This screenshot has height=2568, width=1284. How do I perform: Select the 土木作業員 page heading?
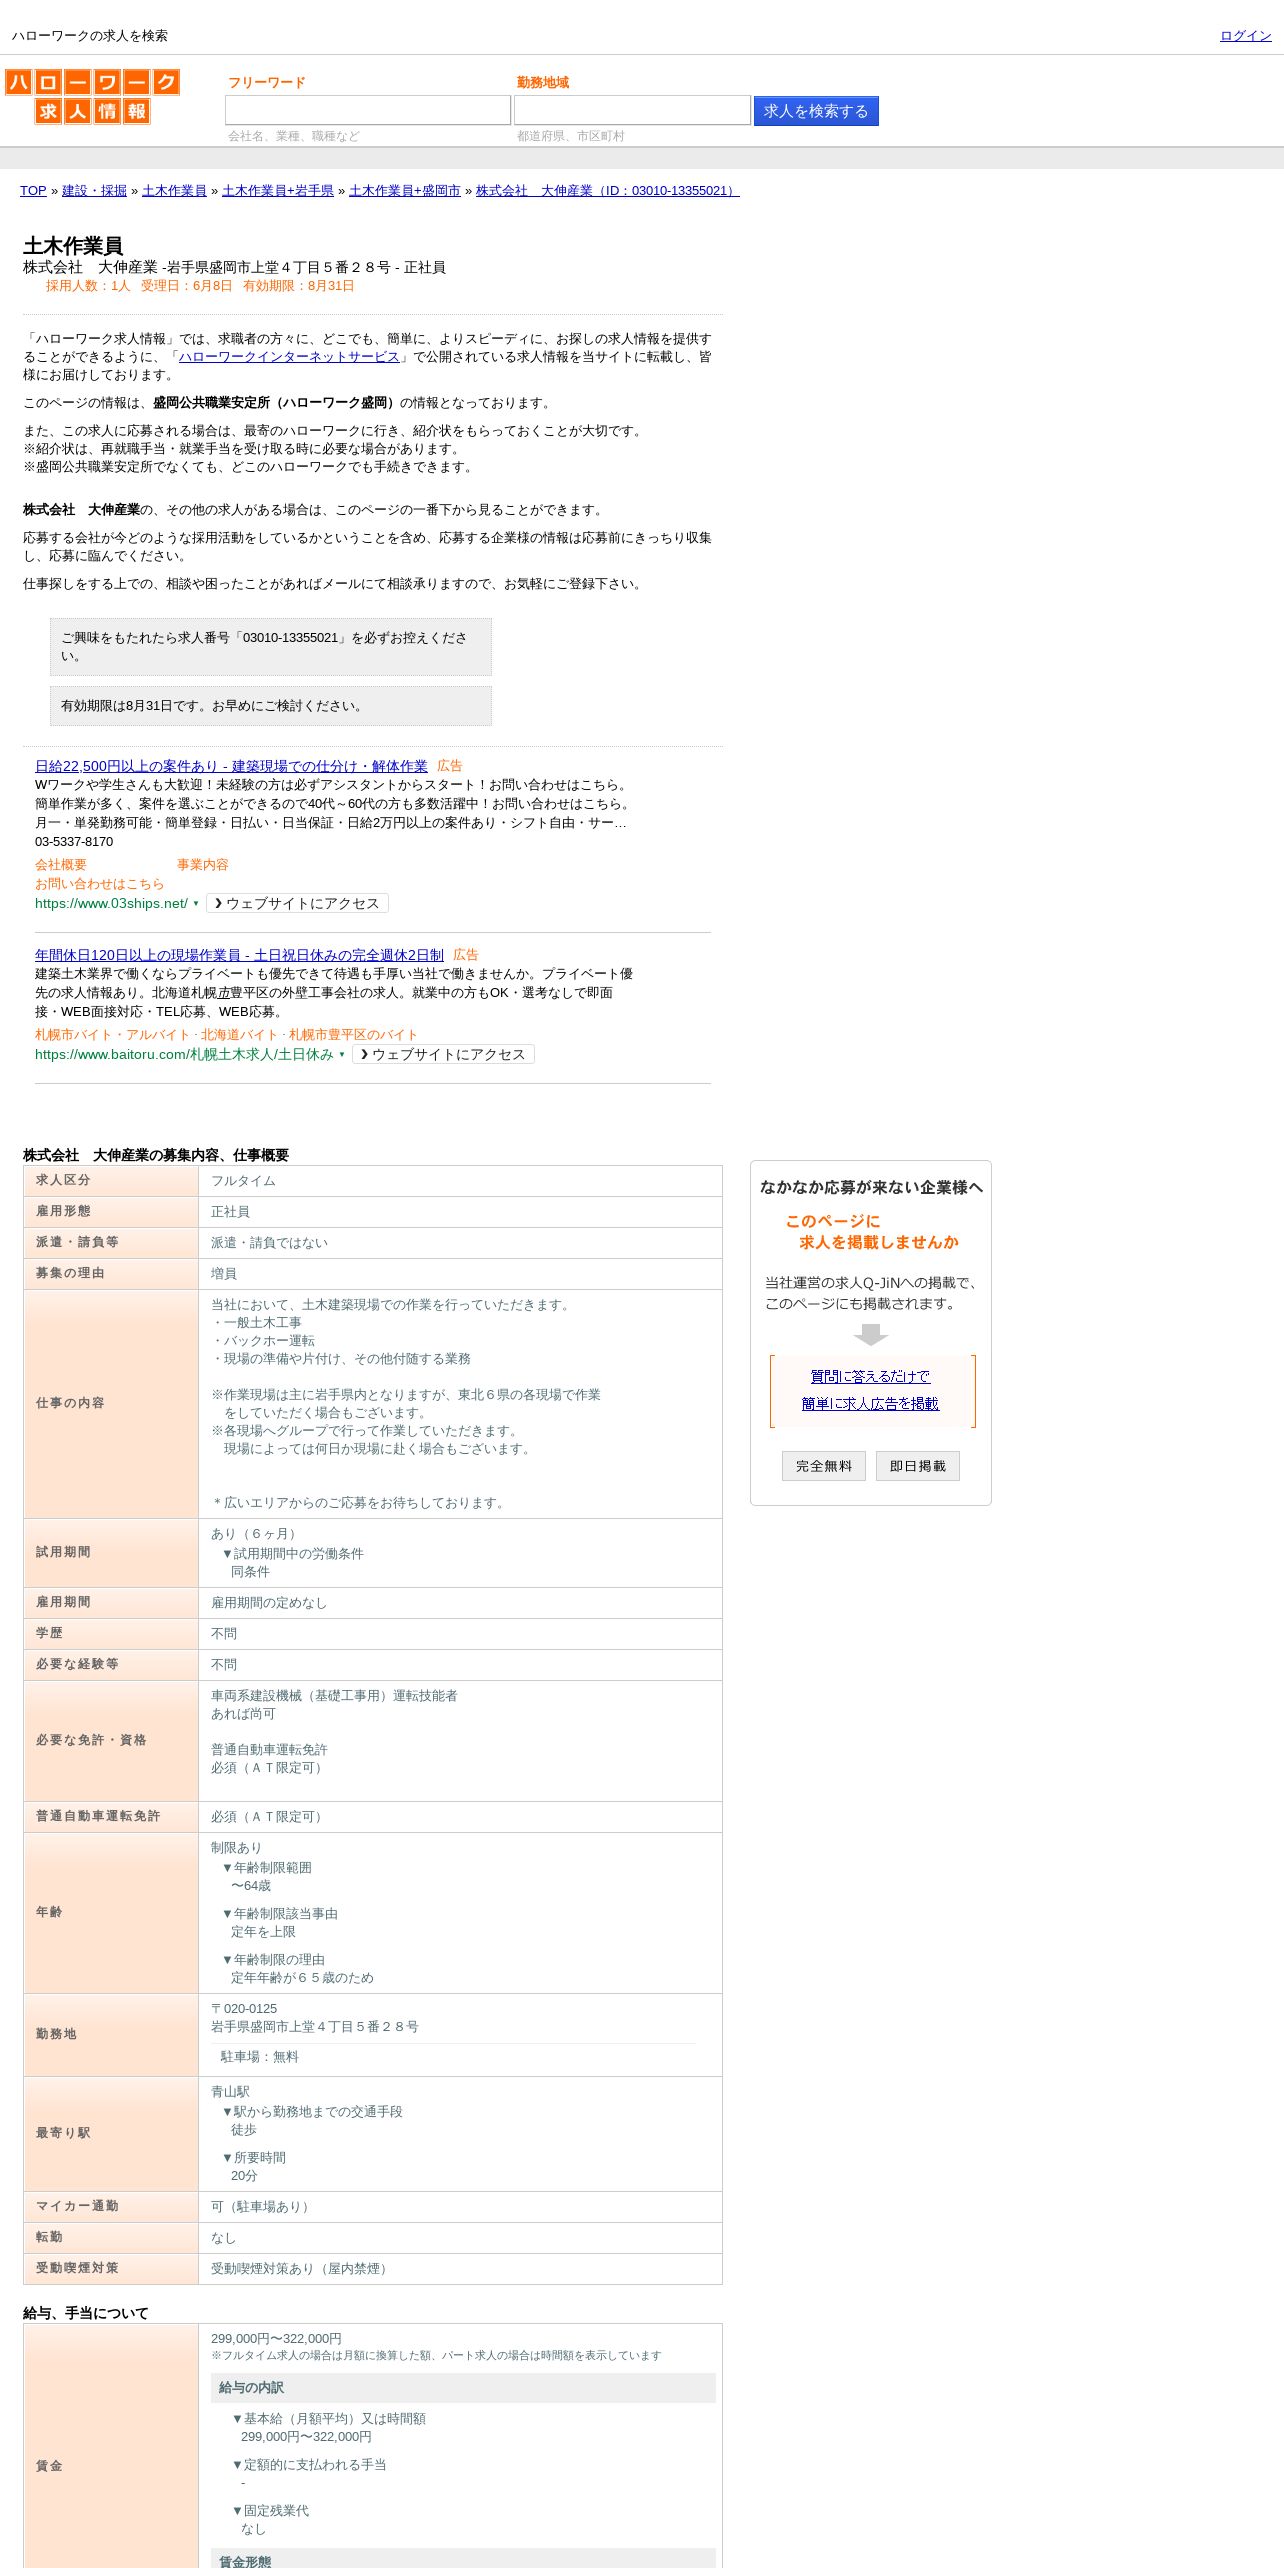pyautogui.click(x=73, y=246)
